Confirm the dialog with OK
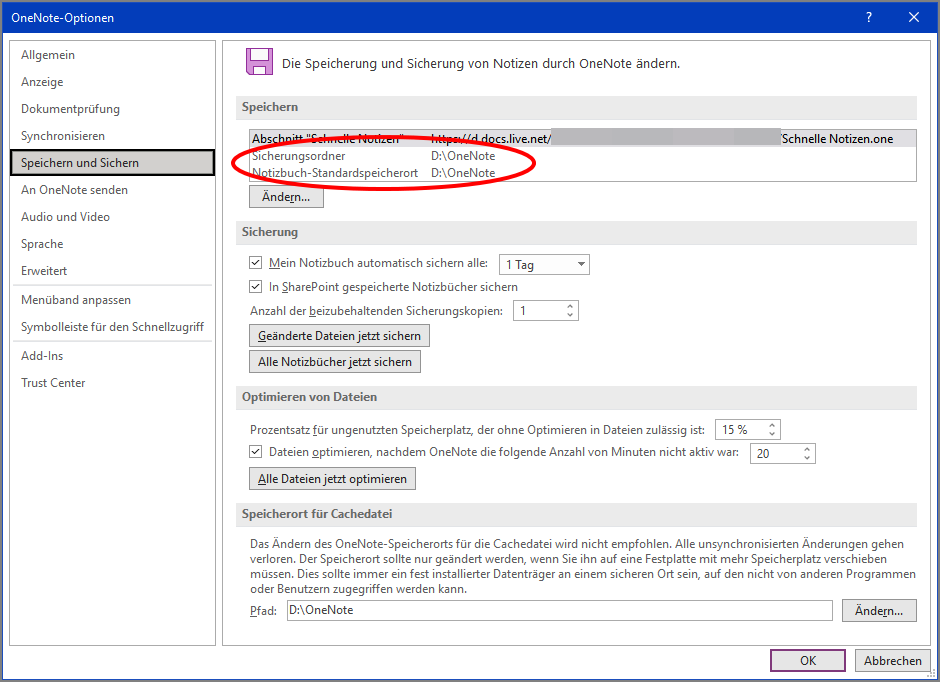This screenshot has width=940, height=682. (808, 660)
